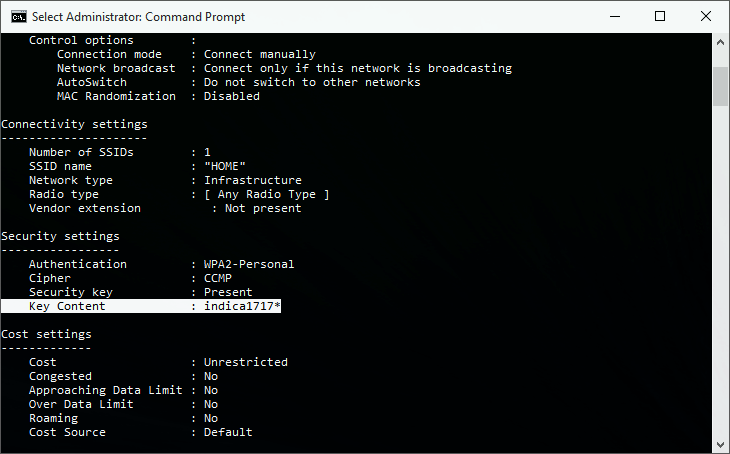Minimize the Command Prompt window
Screen dimensions: 730x454
tap(615, 16)
